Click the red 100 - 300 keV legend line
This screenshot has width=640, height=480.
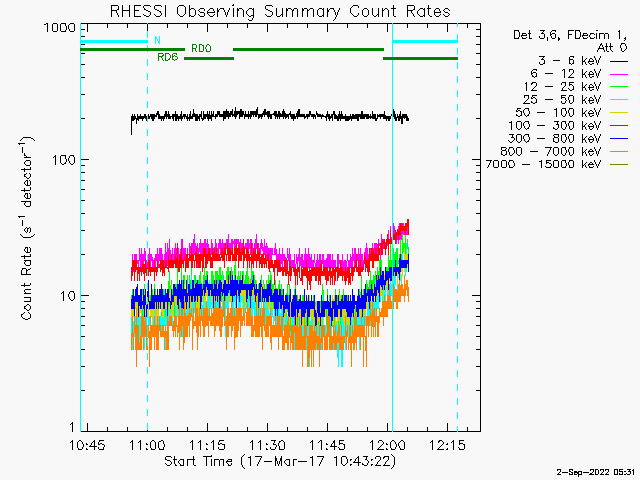point(619,126)
